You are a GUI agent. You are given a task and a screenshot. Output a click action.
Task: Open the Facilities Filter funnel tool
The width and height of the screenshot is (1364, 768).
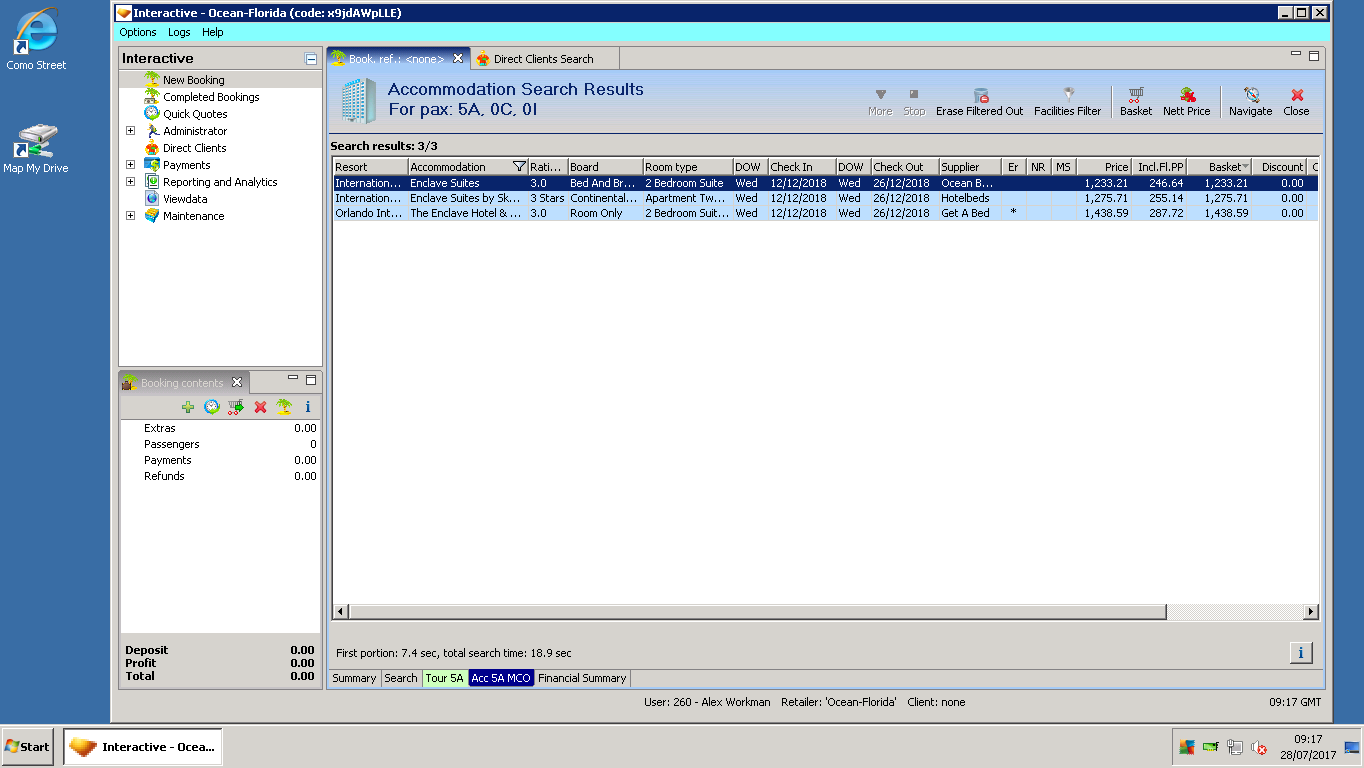point(1067,101)
